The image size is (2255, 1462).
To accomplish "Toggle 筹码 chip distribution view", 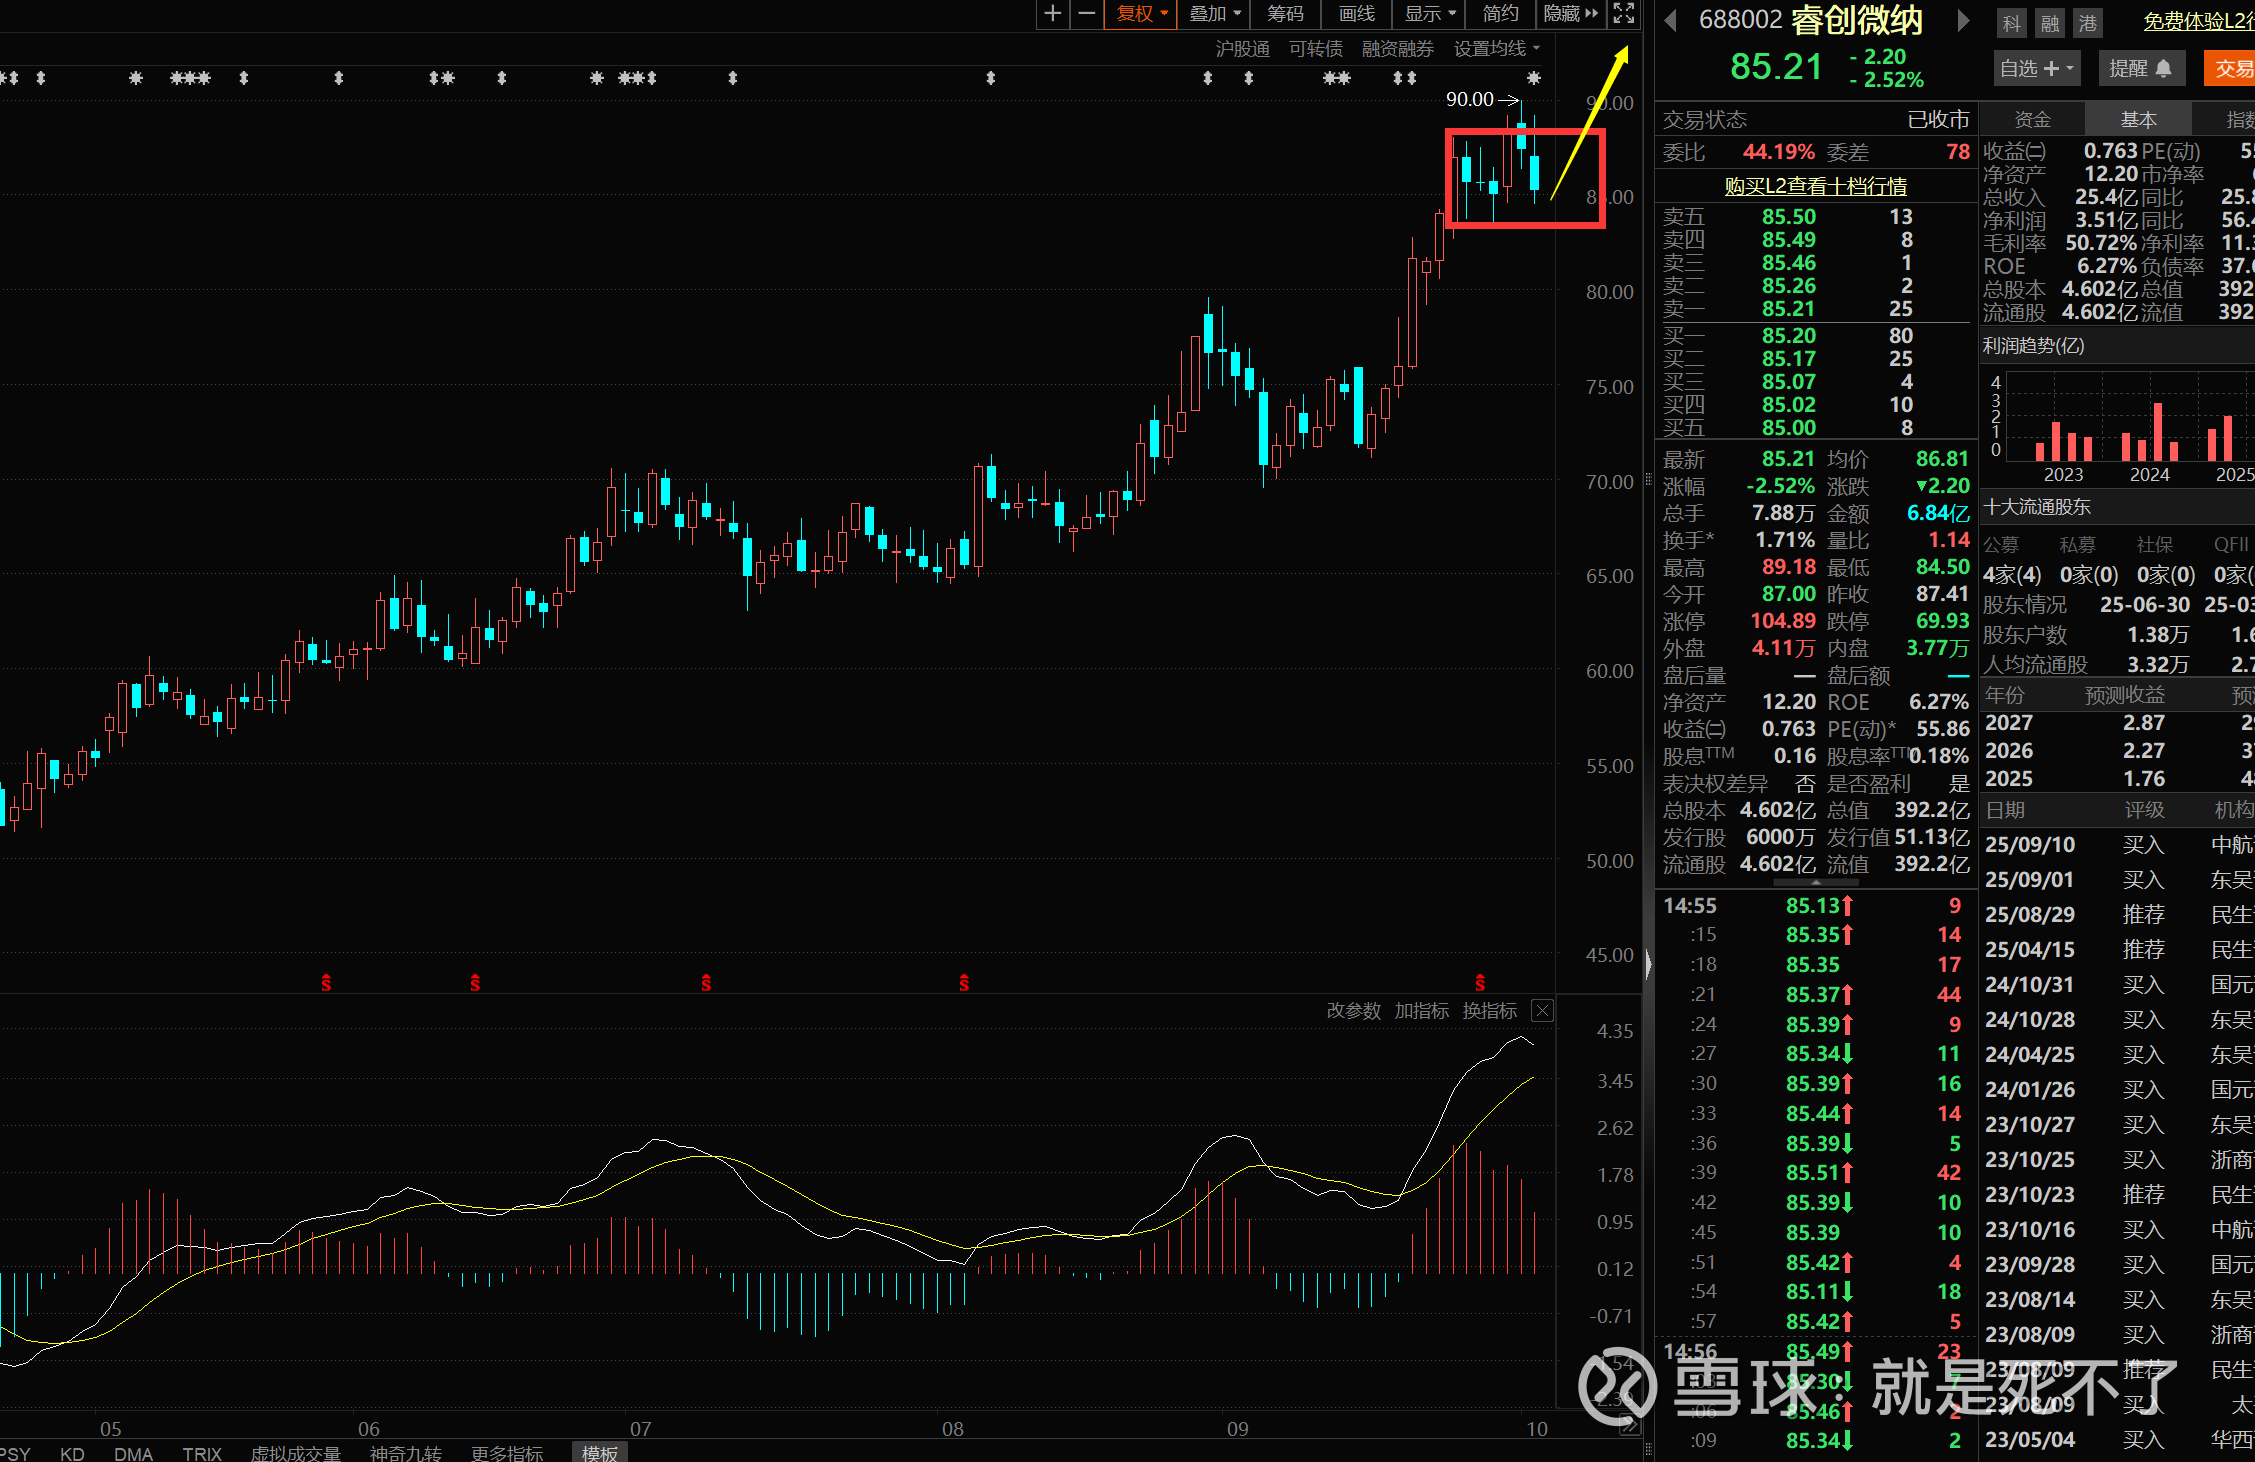I will (x=1285, y=14).
